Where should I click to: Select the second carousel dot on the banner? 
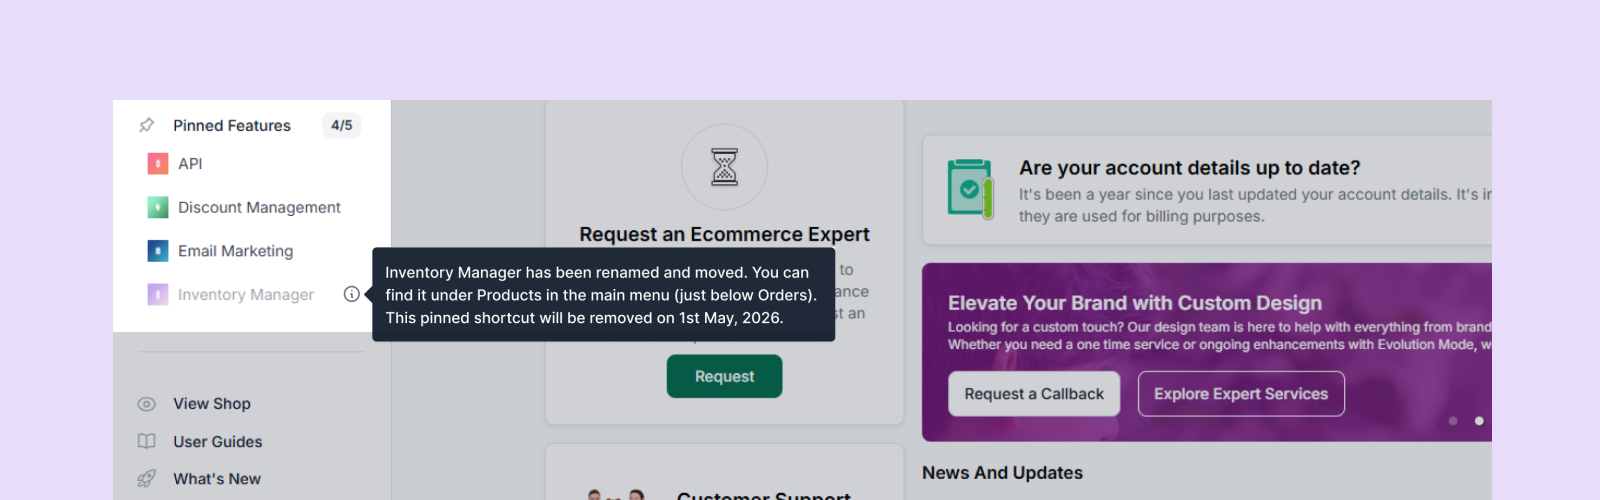[x=1479, y=421]
